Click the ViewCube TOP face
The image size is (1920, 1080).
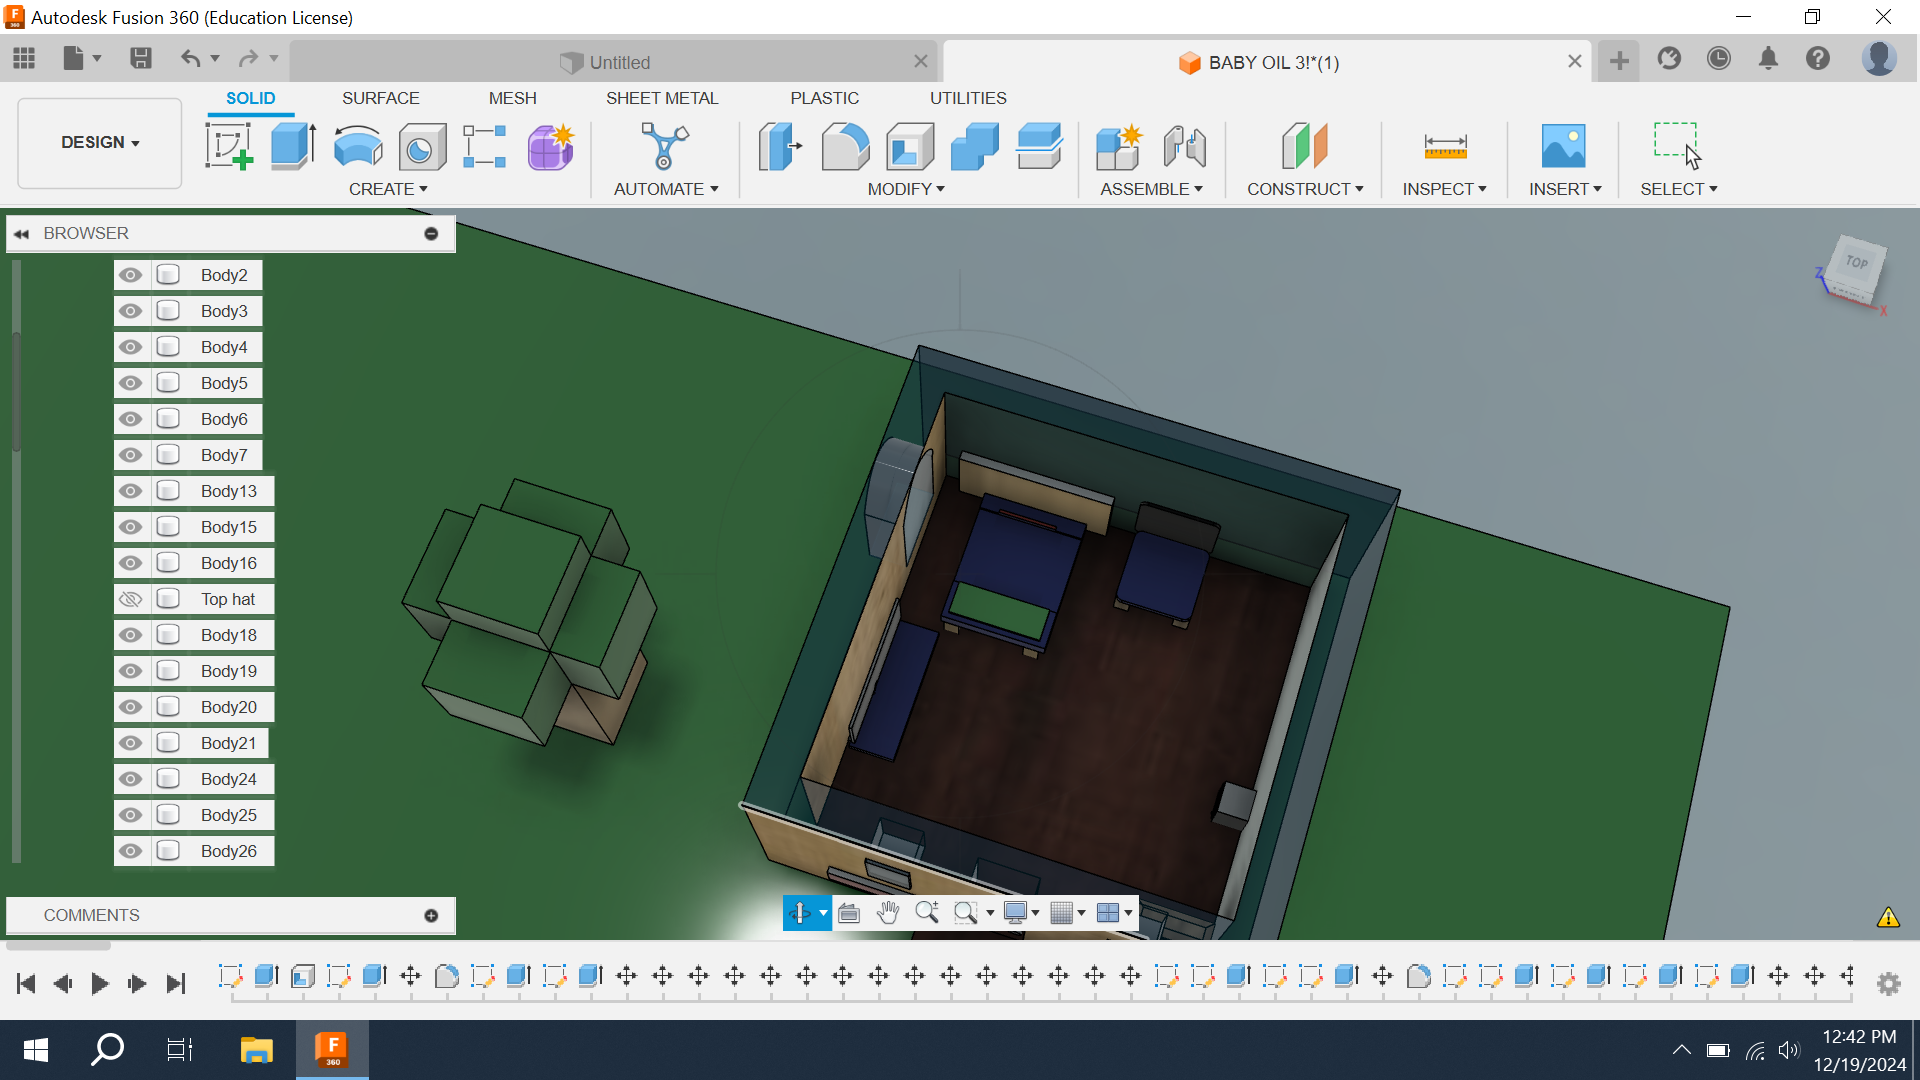1857,264
